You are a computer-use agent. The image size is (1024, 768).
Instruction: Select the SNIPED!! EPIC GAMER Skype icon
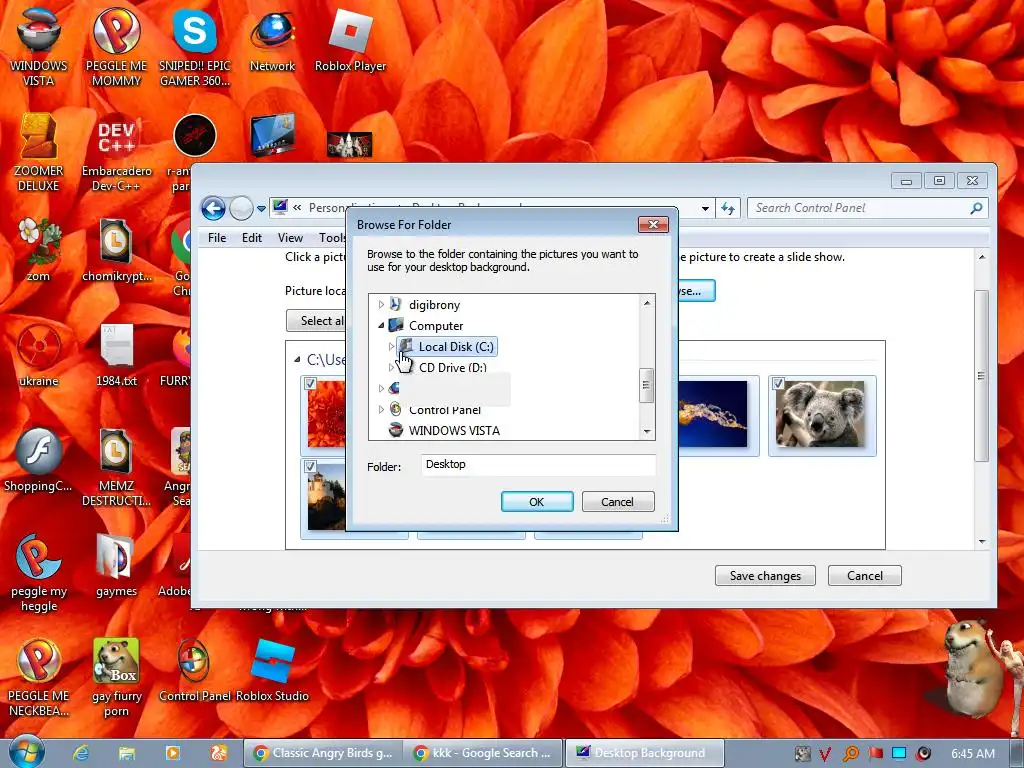coord(195,48)
